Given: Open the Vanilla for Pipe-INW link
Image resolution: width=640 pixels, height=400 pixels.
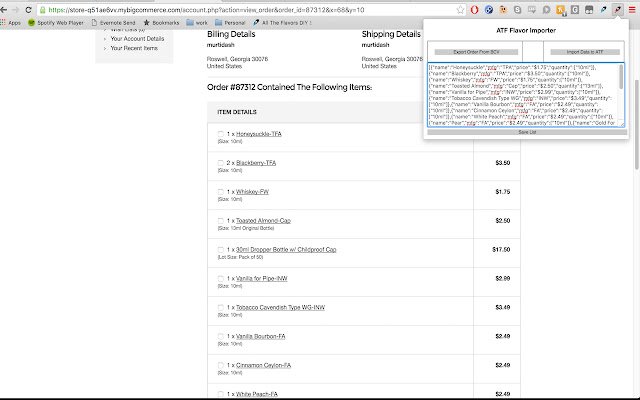Looking at the screenshot, I should point(262,279).
